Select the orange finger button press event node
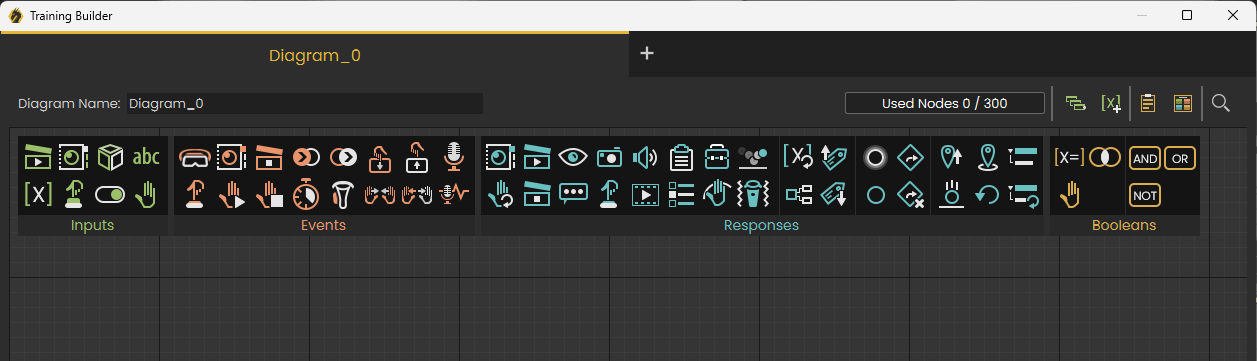 [x=194, y=194]
